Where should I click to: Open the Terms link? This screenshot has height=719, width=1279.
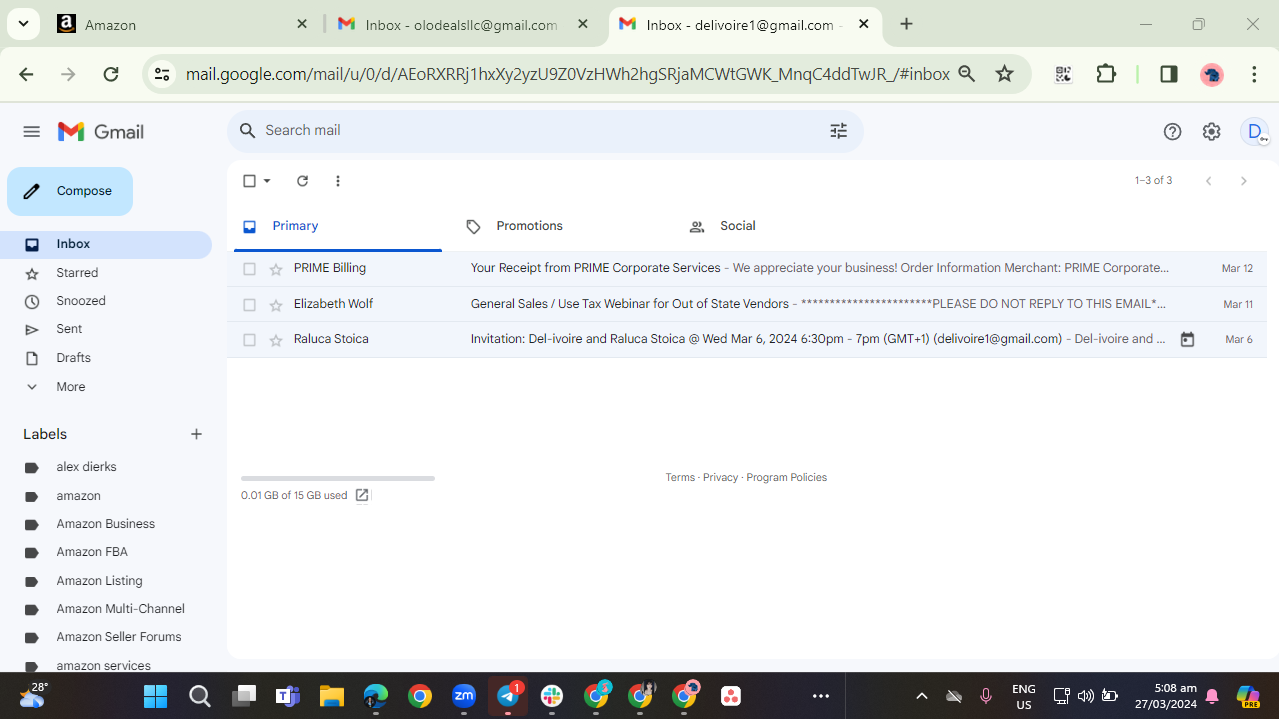pos(680,478)
